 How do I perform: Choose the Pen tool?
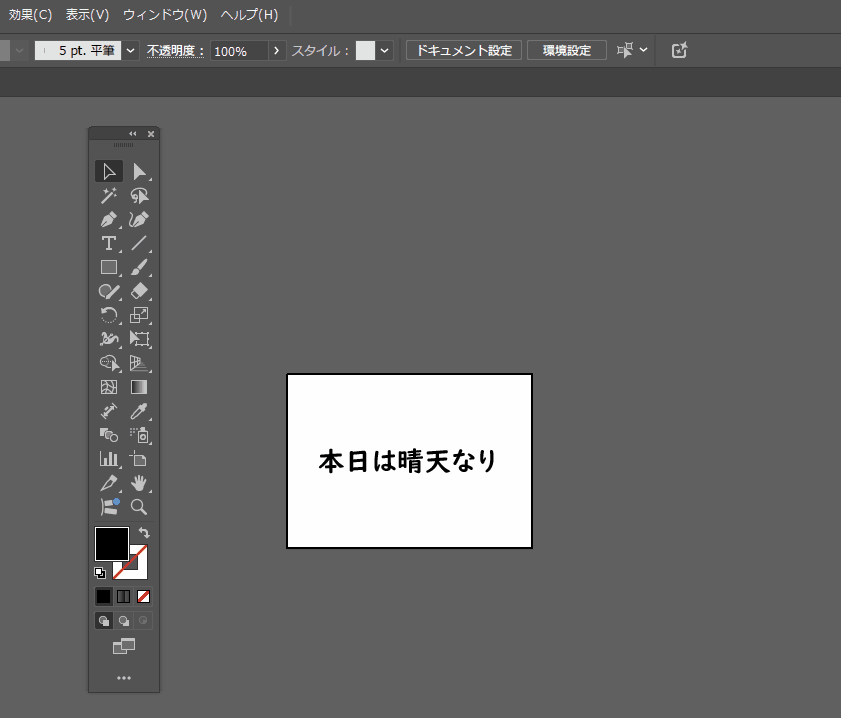(x=108, y=219)
